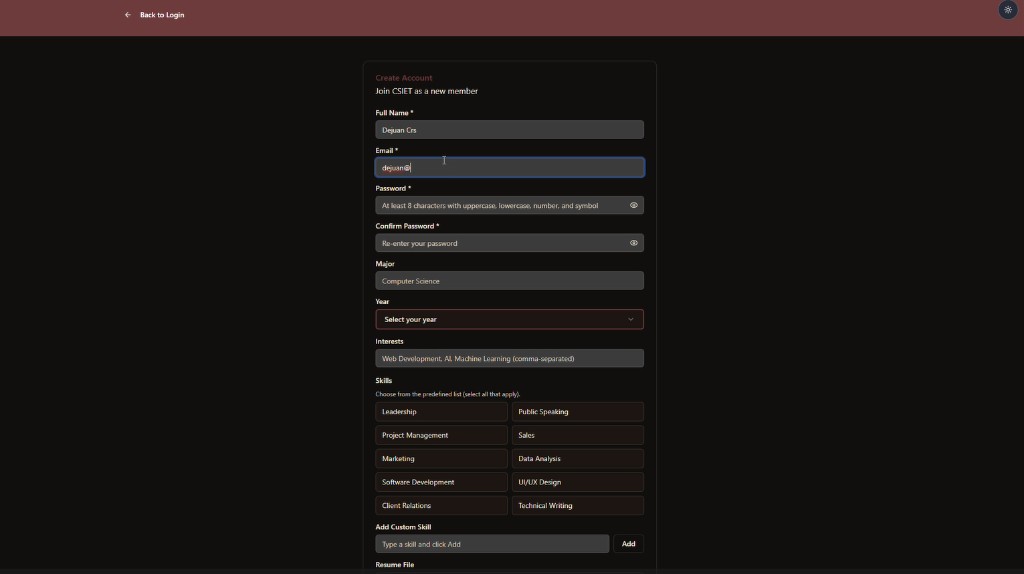The height and width of the screenshot is (574, 1024).
Task: Click the Join CSIET as a new member text
Action: pos(426,91)
